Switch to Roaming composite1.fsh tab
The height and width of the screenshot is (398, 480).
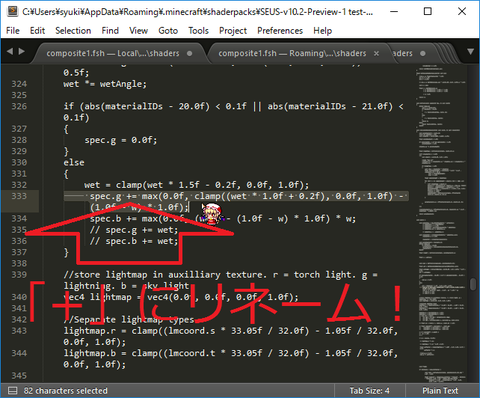[x=292, y=53]
